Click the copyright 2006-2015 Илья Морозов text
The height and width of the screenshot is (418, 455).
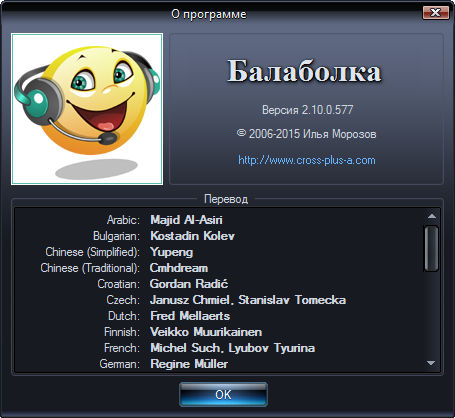click(306, 134)
